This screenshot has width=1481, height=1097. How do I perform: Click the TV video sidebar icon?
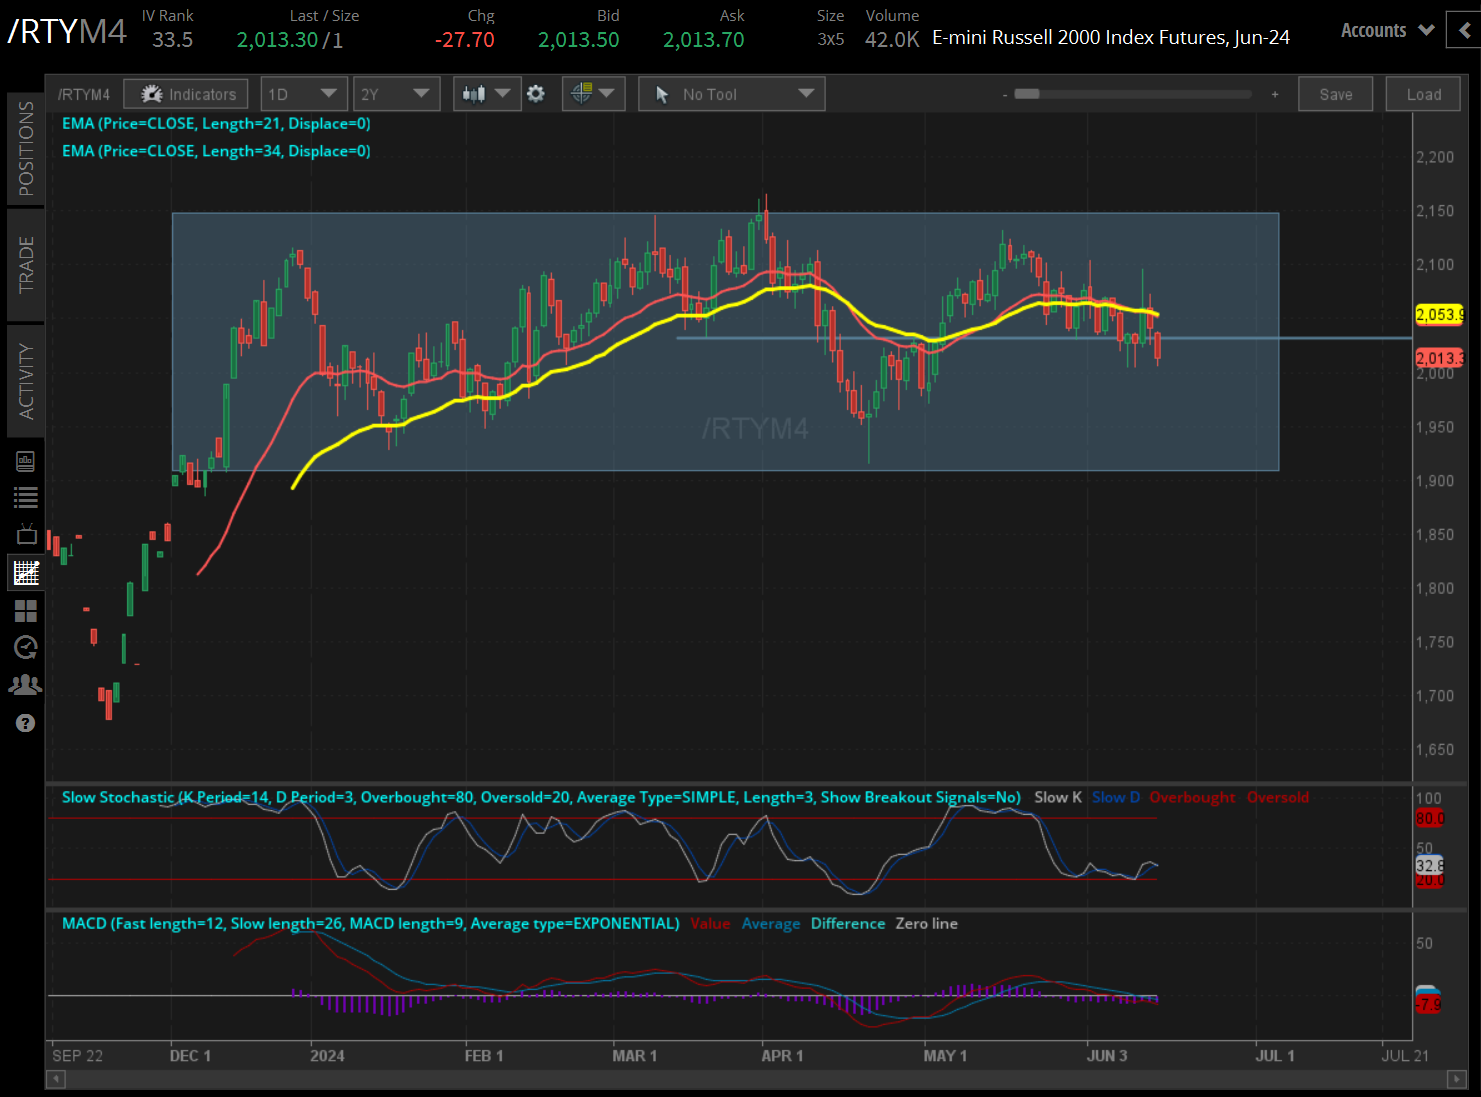[26, 535]
